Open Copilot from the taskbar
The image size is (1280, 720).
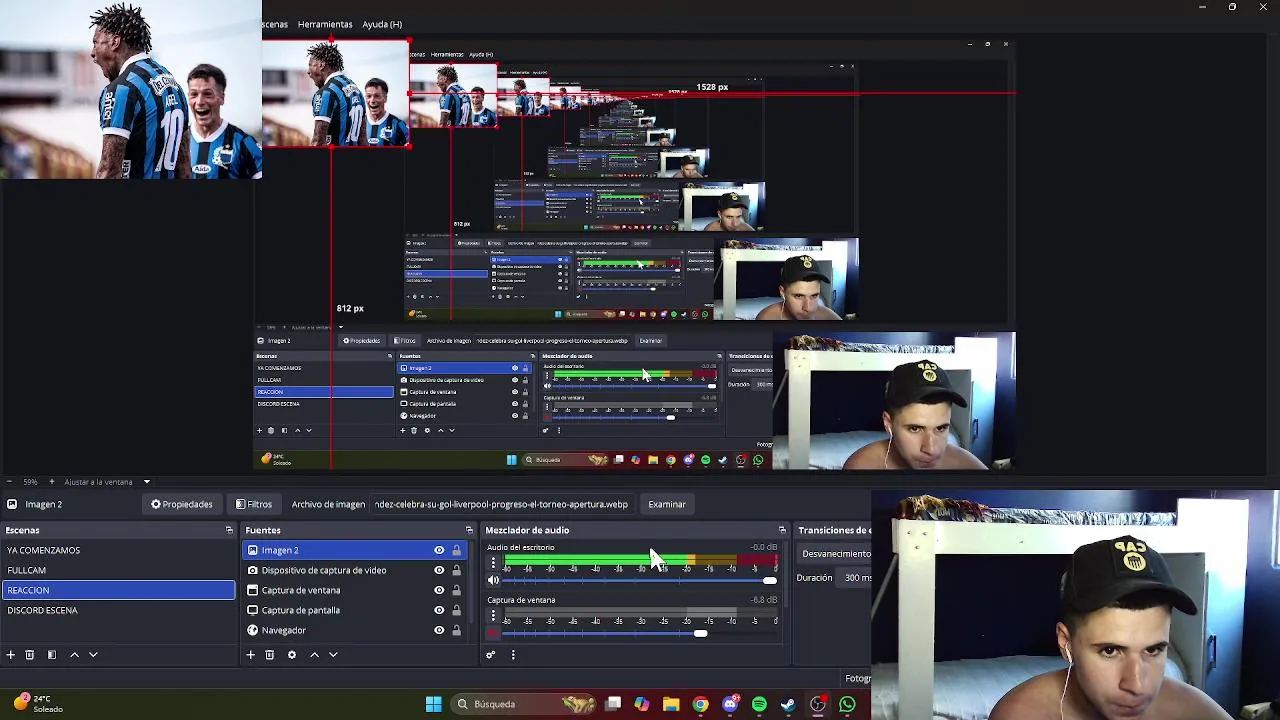[641, 704]
